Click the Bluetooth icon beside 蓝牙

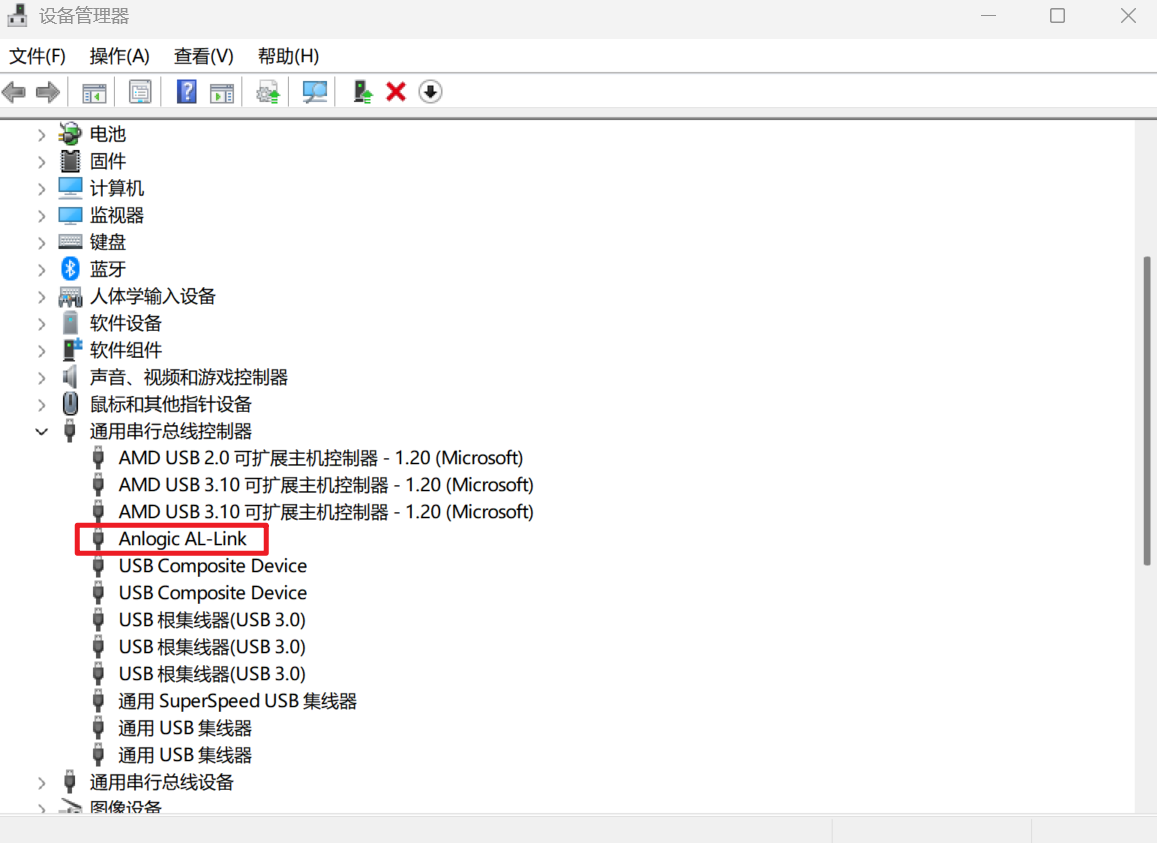[x=70, y=269]
